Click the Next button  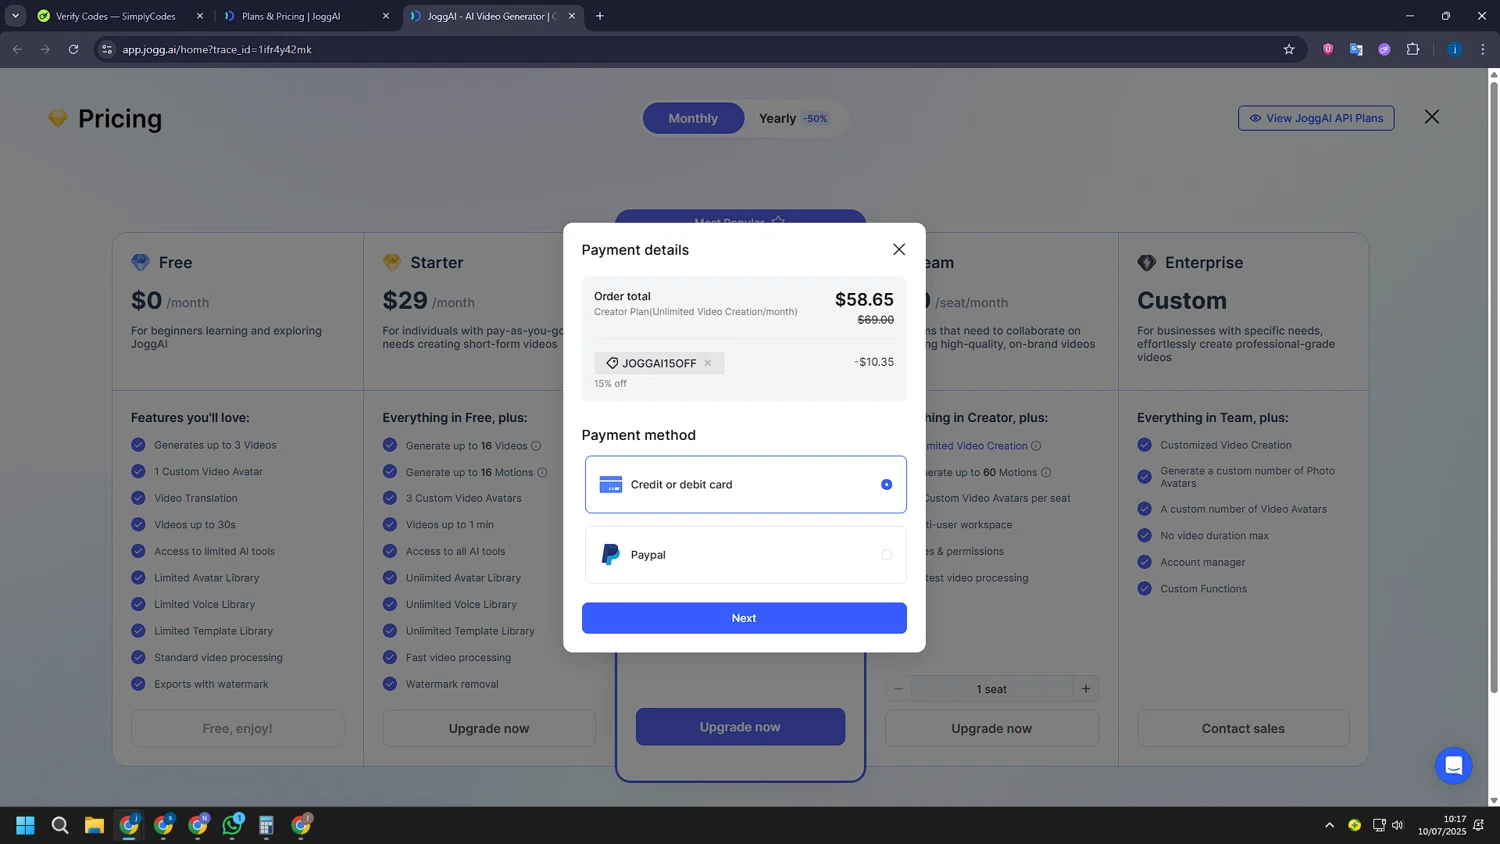point(744,618)
